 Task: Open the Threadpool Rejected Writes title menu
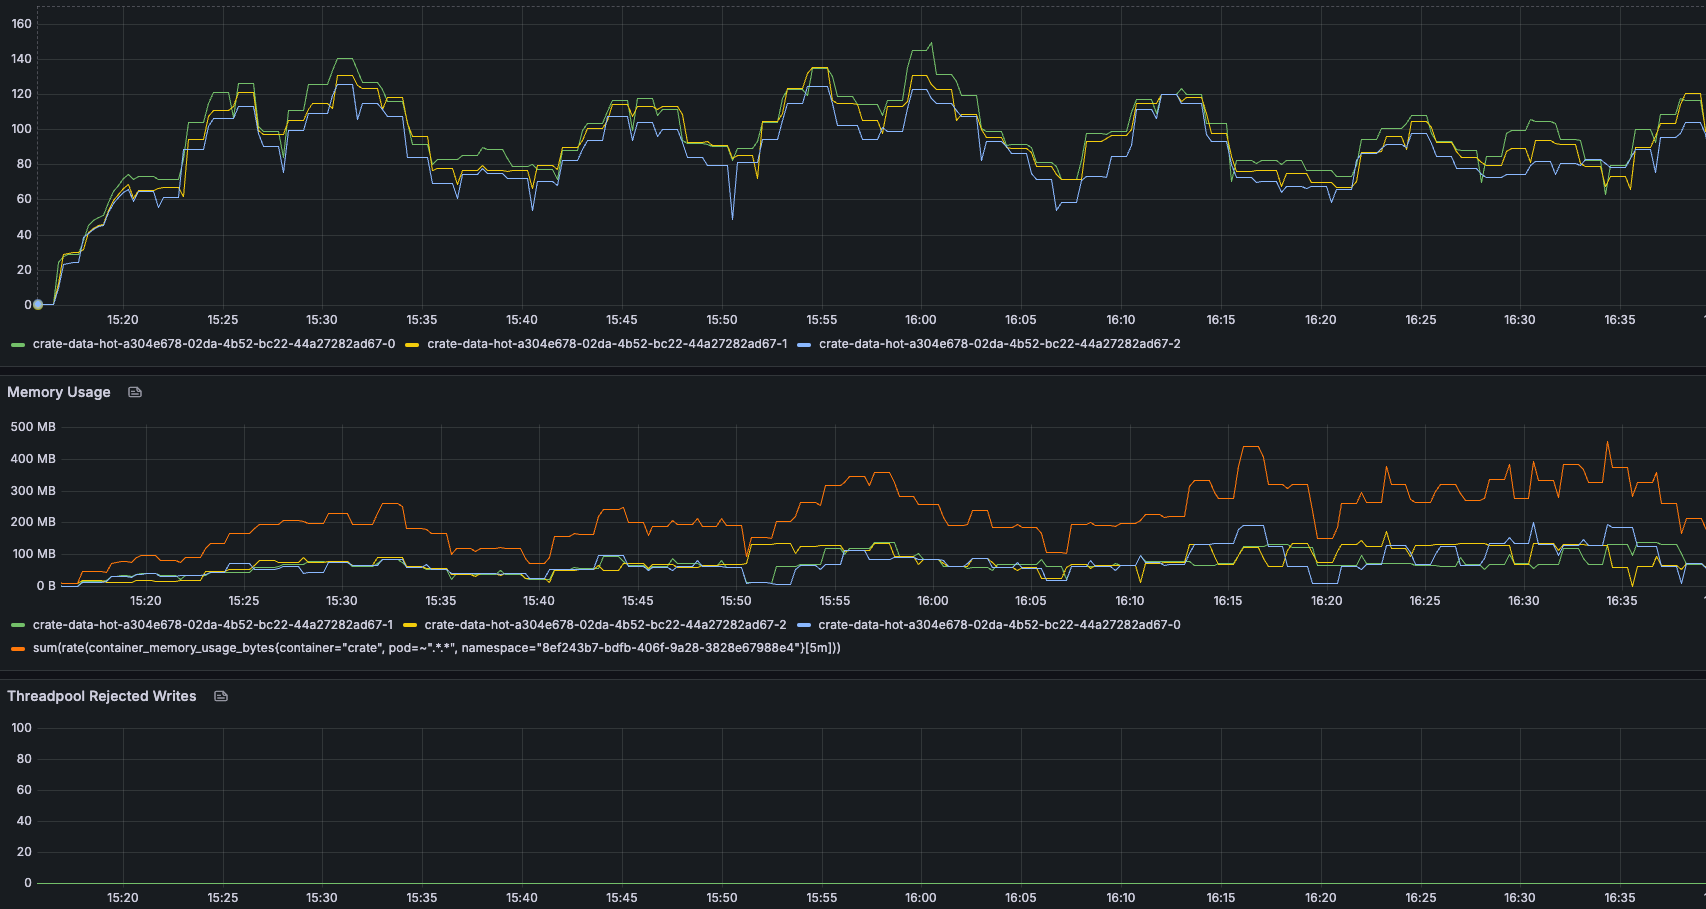102,696
